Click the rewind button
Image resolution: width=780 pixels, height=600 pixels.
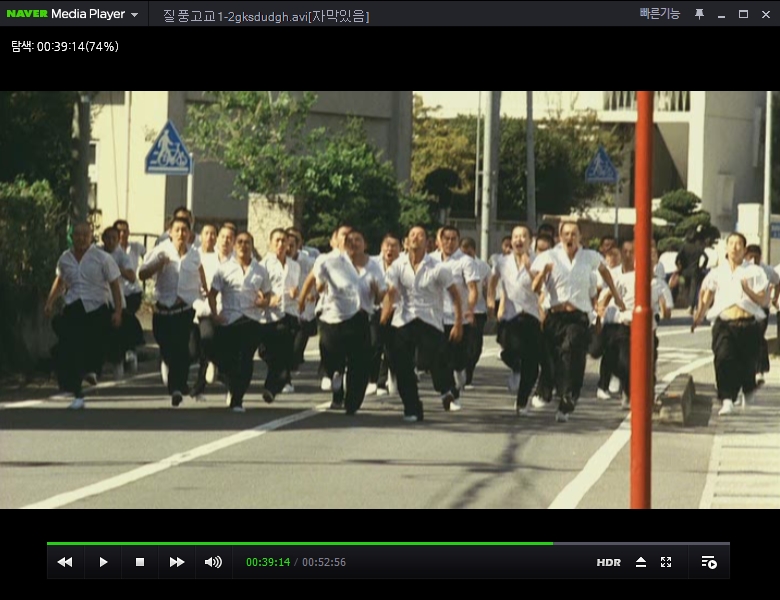pyautogui.click(x=65, y=562)
